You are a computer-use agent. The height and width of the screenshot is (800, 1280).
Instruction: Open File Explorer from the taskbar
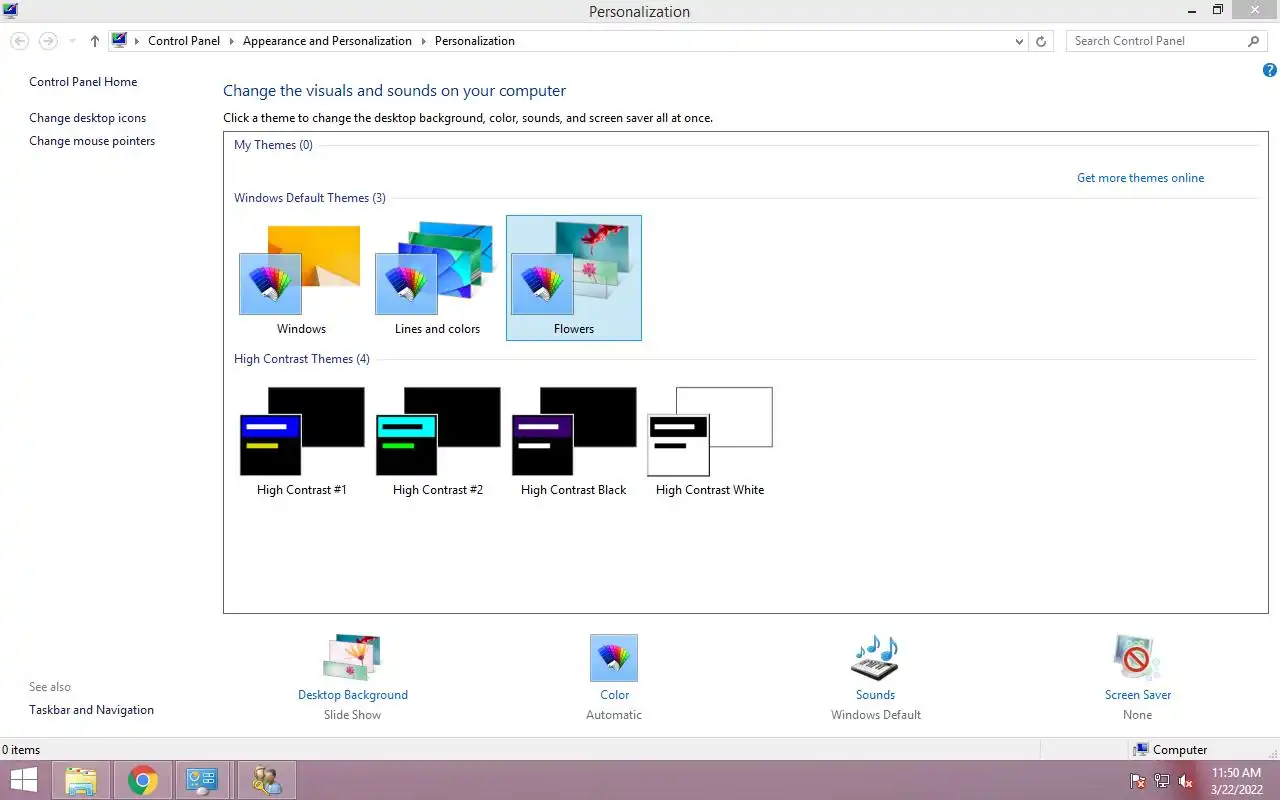[x=81, y=780]
